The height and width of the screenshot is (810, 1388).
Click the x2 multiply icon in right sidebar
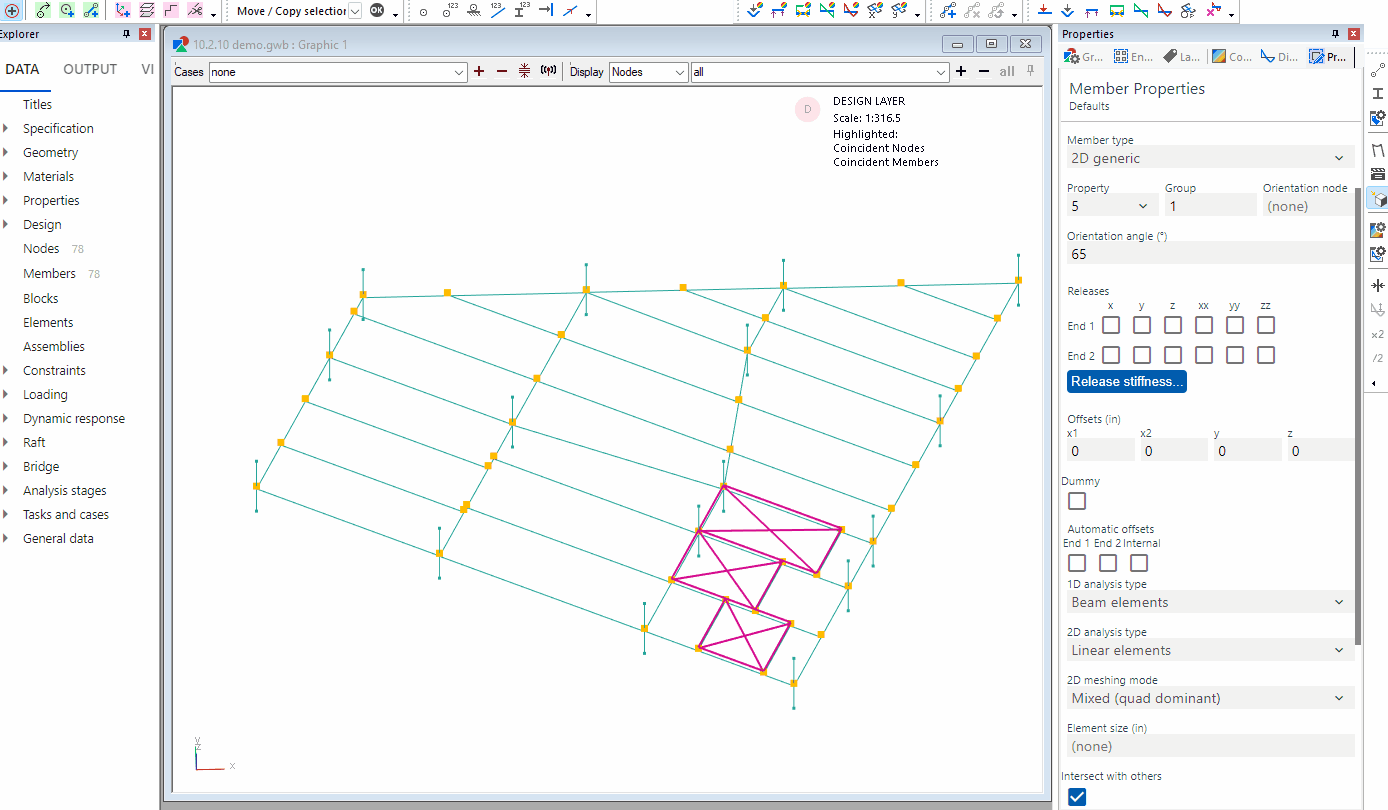[x=1377, y=334]
